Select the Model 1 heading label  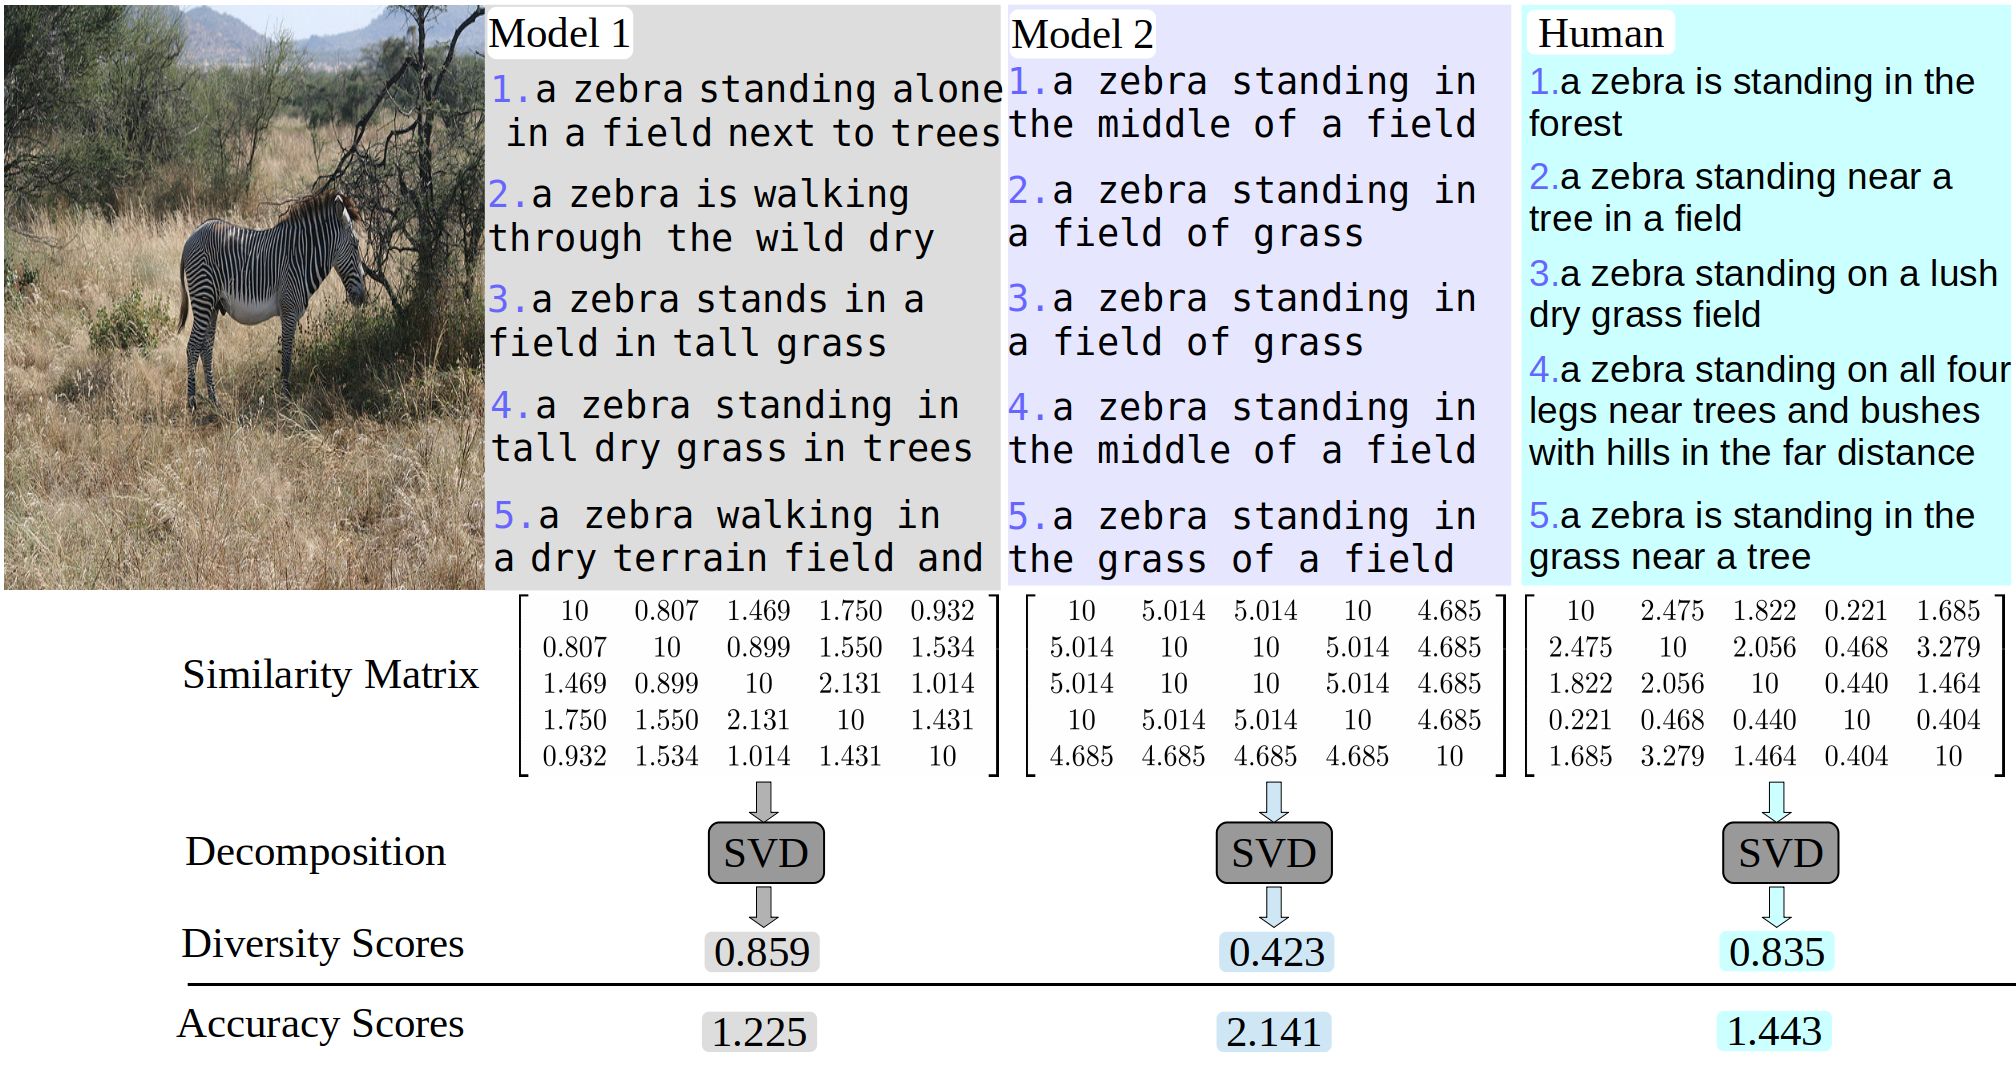click(559, 34)
